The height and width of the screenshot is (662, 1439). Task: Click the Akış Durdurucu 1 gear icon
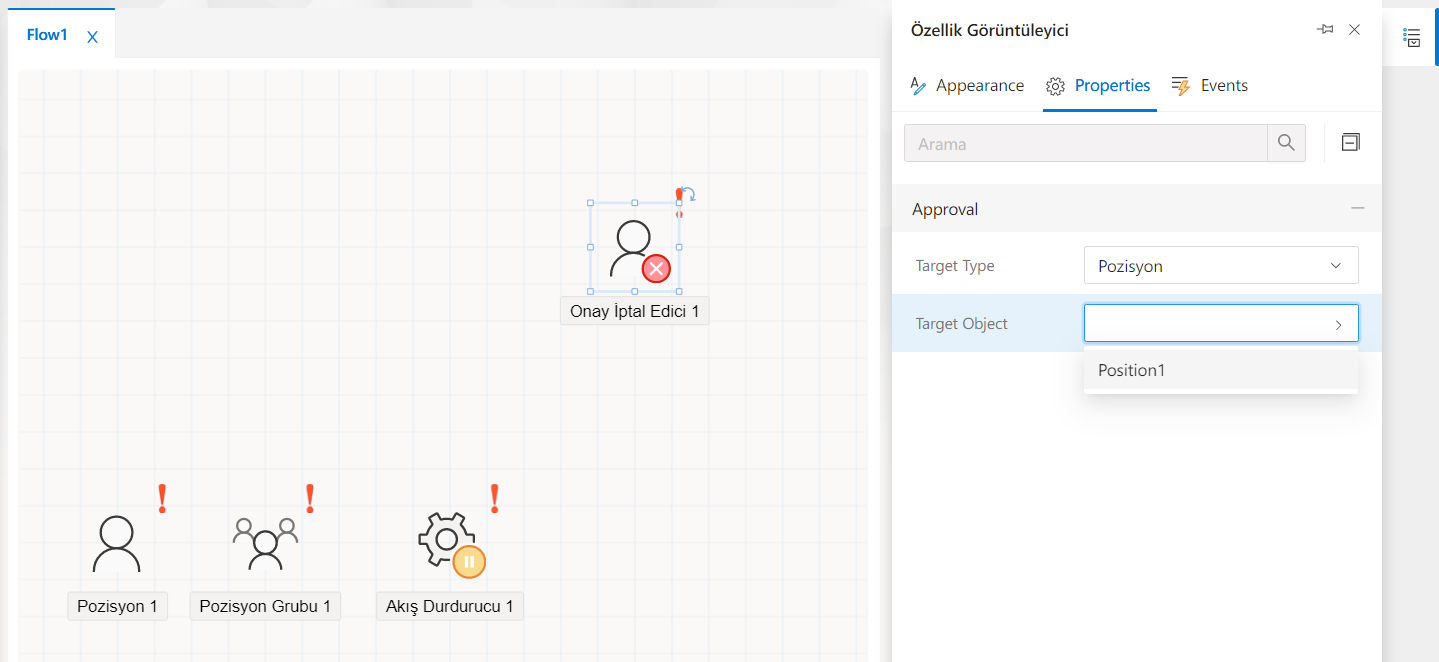[x=447, y=541]
